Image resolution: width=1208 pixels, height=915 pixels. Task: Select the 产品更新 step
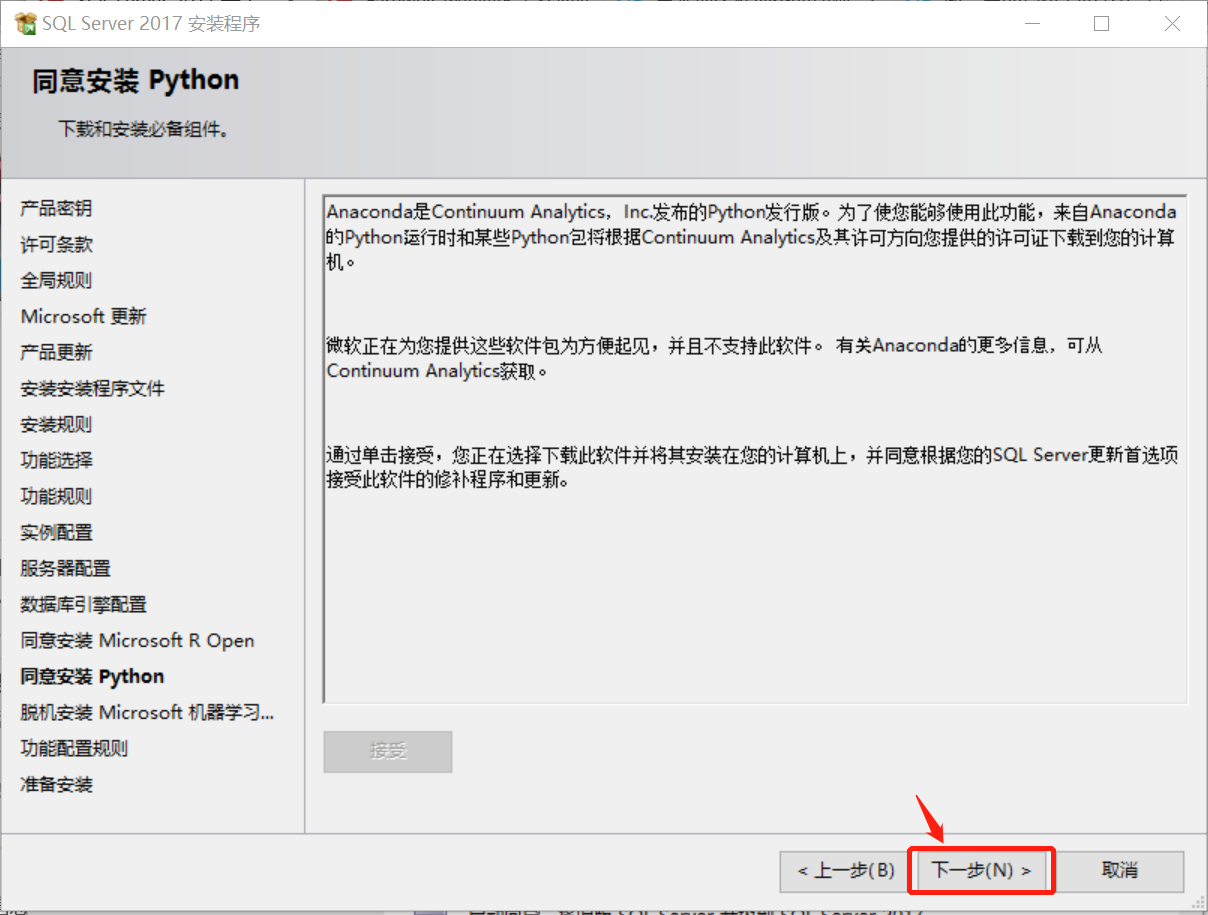tap(56, 352)
